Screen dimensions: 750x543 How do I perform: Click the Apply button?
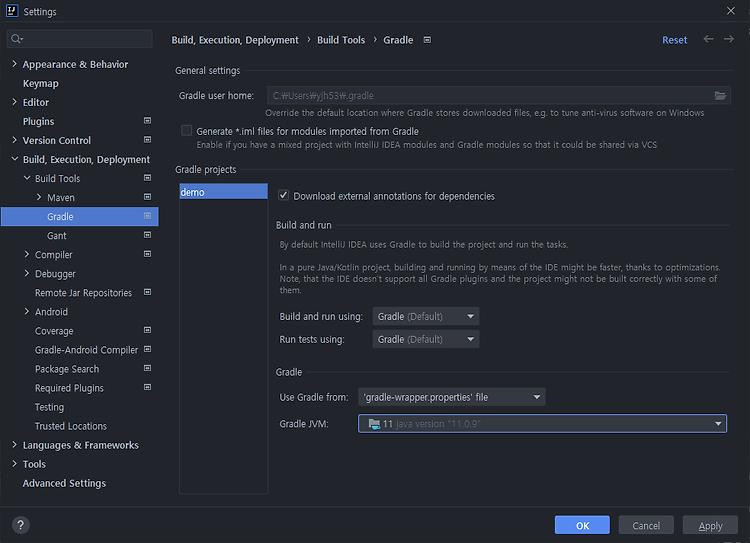click(710, 525)
